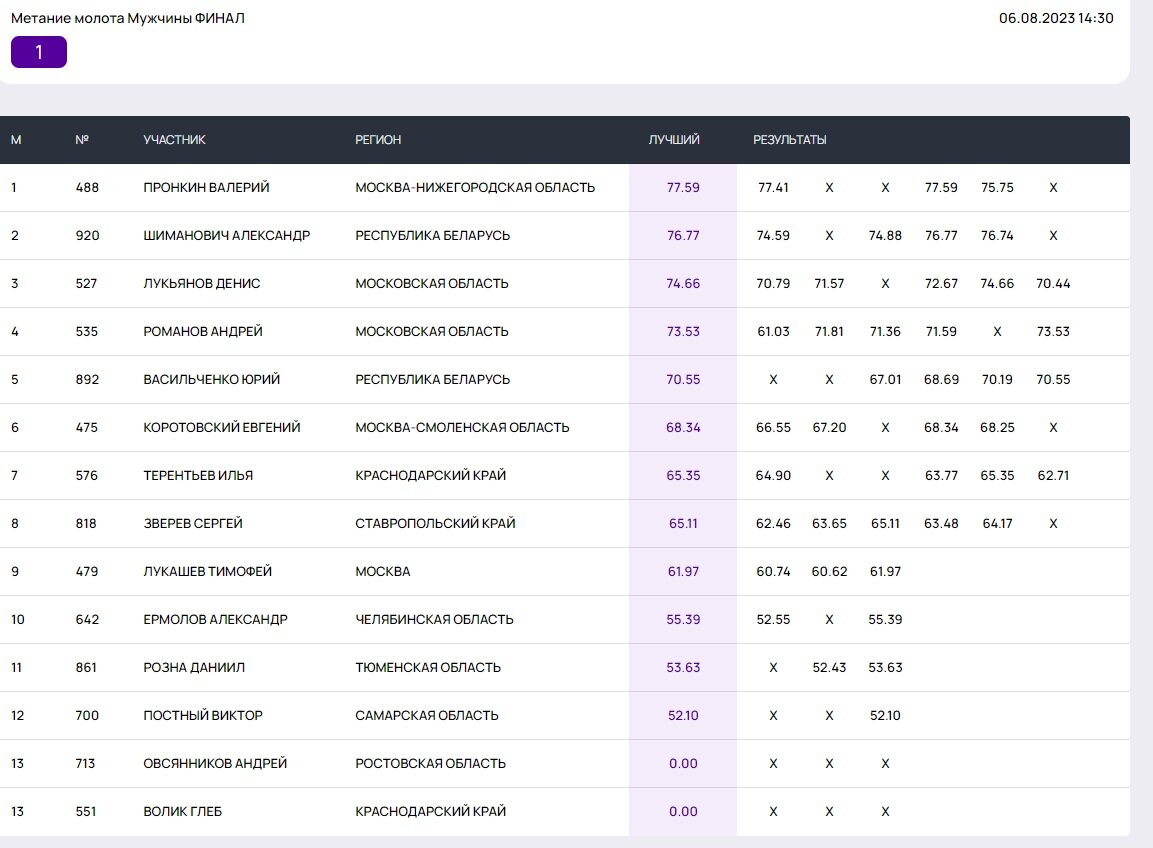Viewport: 1153px width, 848px height.
Task: Click region РОСТОВСКАЯ ОБЛАСТЬ
Action: [430, 763]
